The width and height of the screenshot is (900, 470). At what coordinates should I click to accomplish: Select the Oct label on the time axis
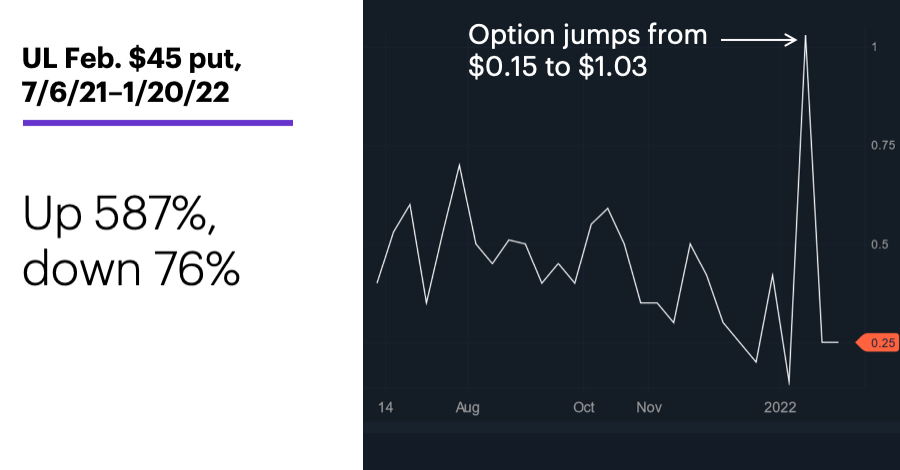[x=584, y=407]
